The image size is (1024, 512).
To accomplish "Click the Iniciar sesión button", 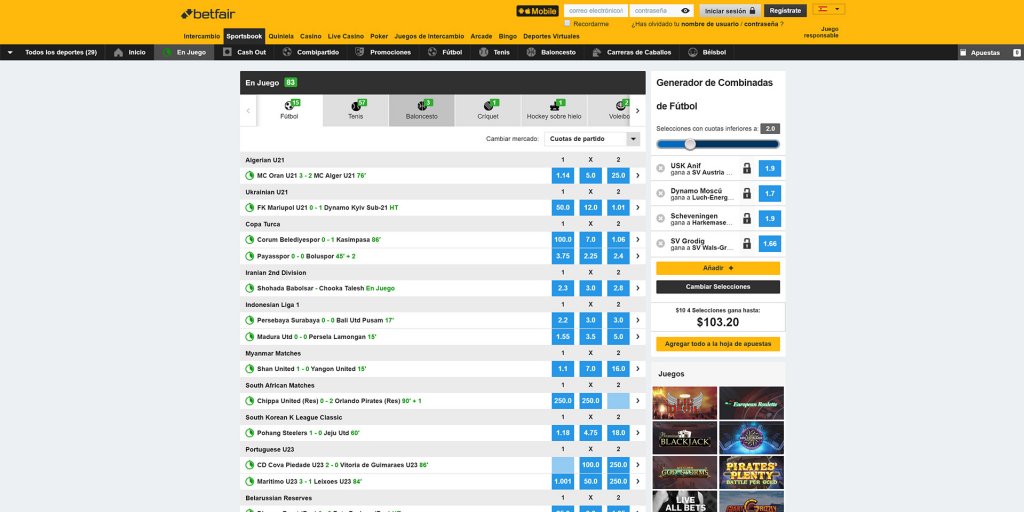I will click(730, 10).
